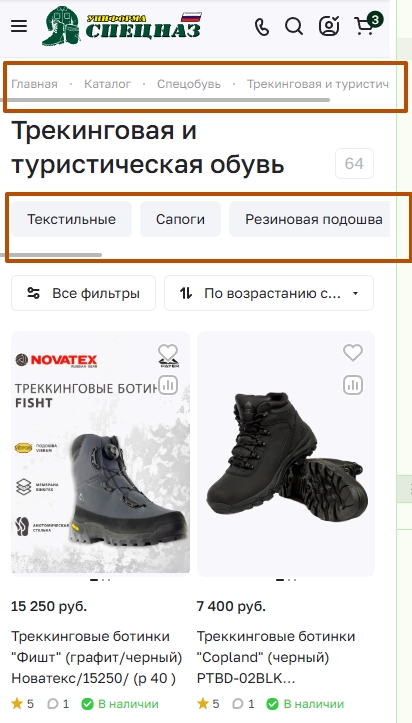Open the Copland black boots product image
This screenshot has width=412, height=723.
[286, 454]
